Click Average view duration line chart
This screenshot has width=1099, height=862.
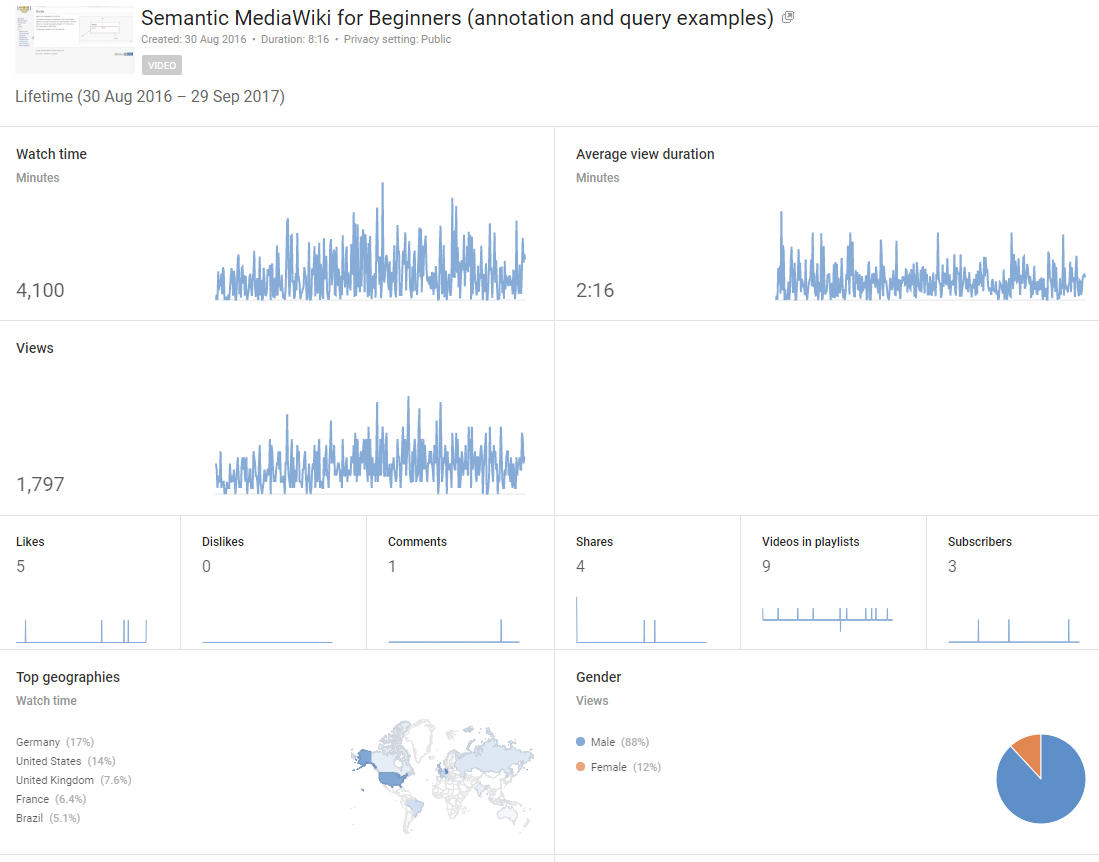[930, 256]
